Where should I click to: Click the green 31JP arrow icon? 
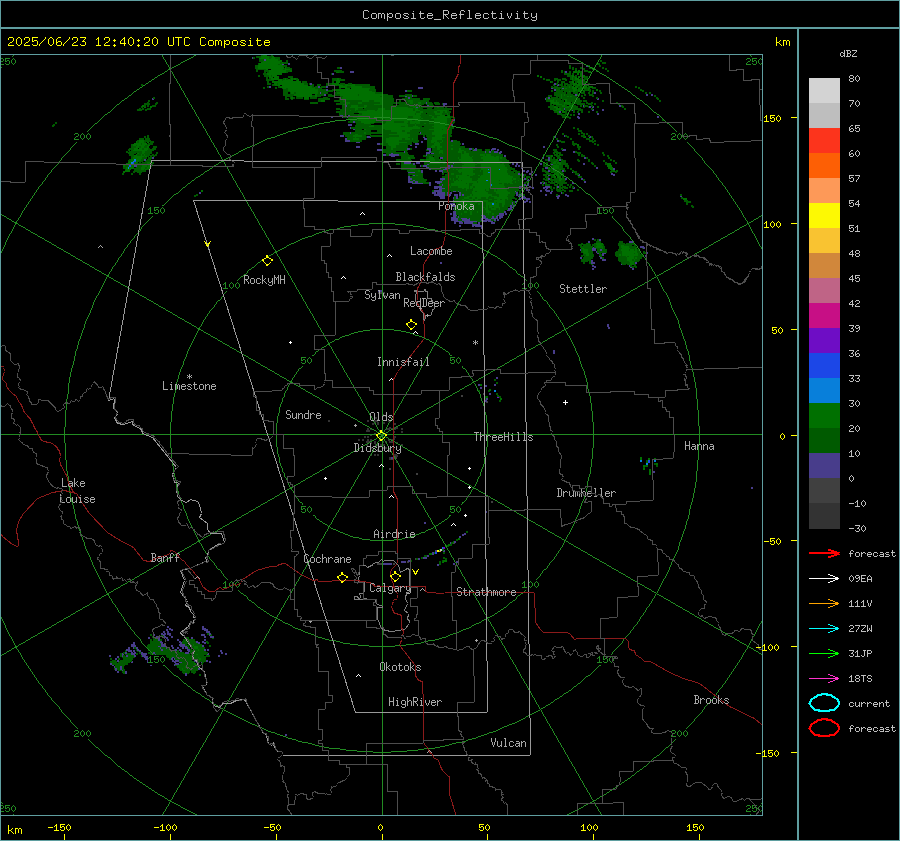pyautogui.click(x=824, y=653)
